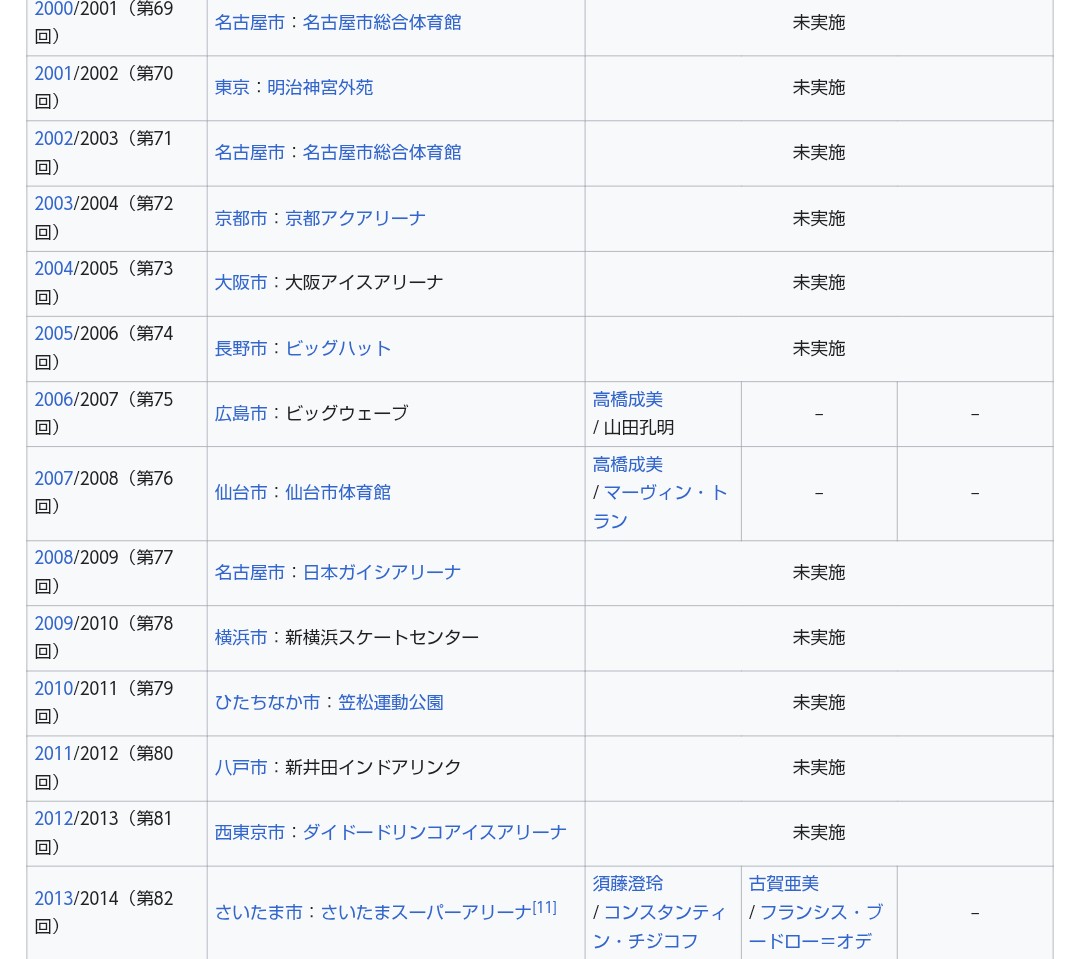
Task: Open the 2006 year link
Action: pyautogui.click(x=54, y=400)
